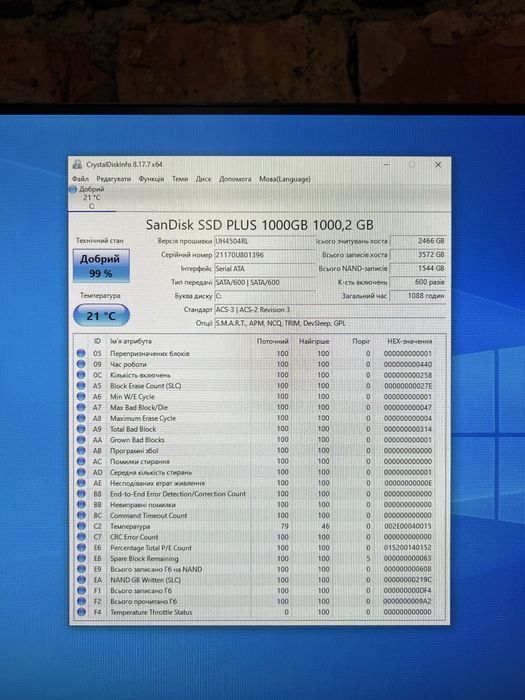Click total NAND writes value 1544 GB
The image size is (525, 700).
click(418, 268)
